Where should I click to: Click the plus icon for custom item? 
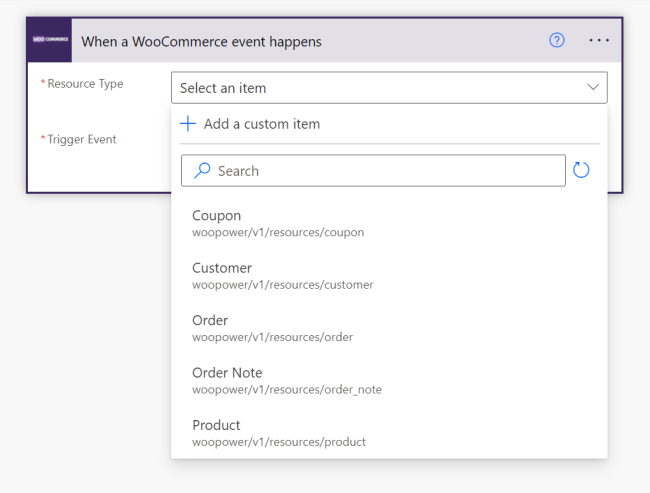[x=188, y=124]
